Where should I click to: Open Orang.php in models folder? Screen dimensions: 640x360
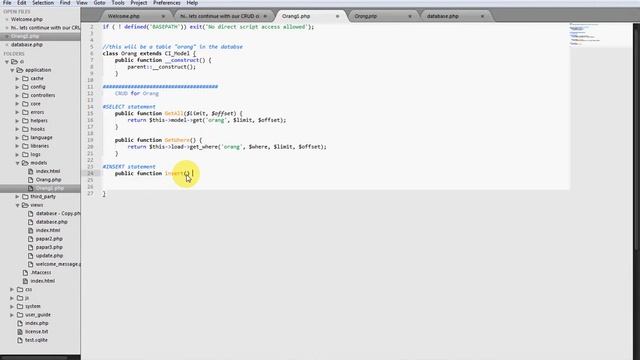pyautogui.click(x=48, y=180)
